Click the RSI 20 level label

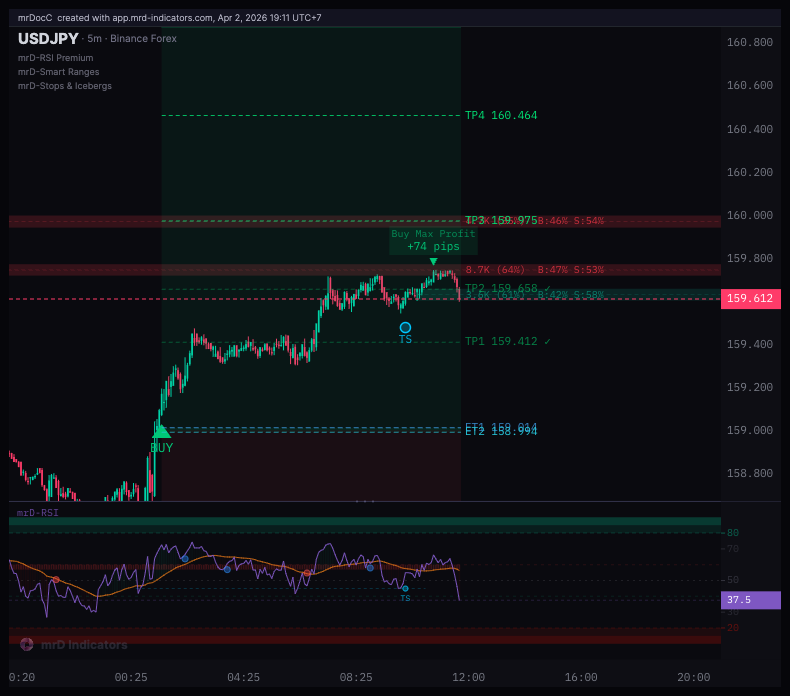(733, 627)
